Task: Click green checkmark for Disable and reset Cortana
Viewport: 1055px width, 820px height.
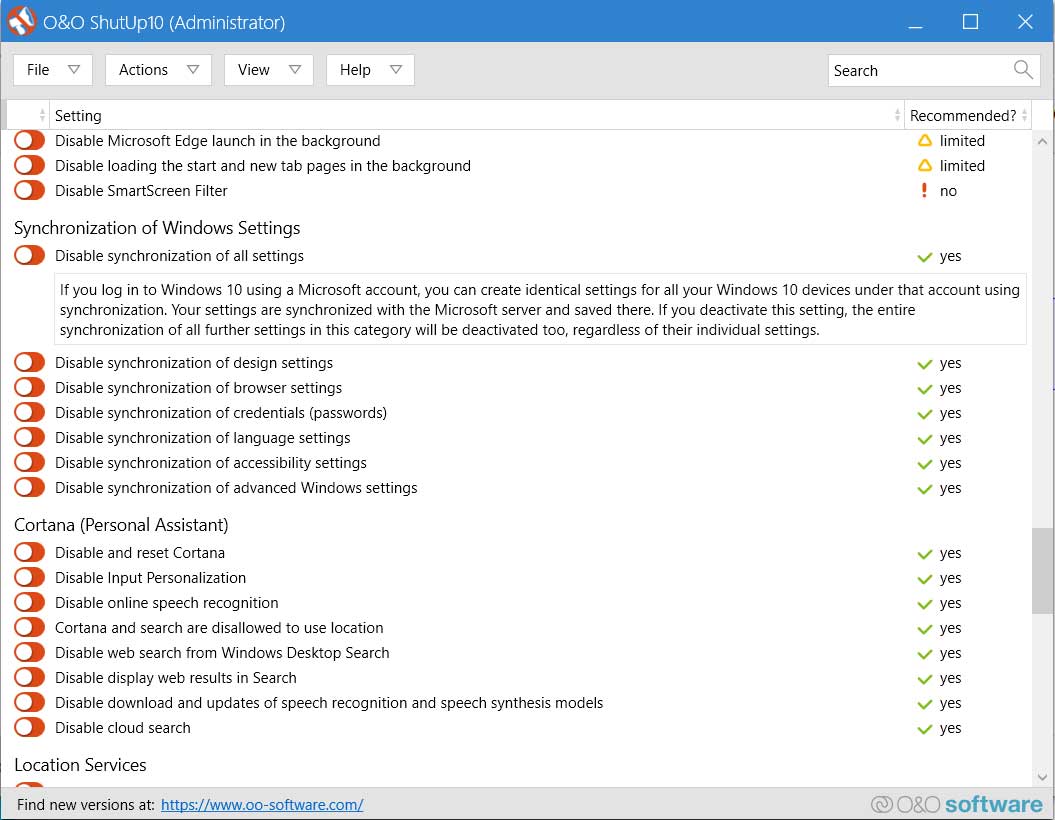Action: pyautogui.click(x=925, y=554)
